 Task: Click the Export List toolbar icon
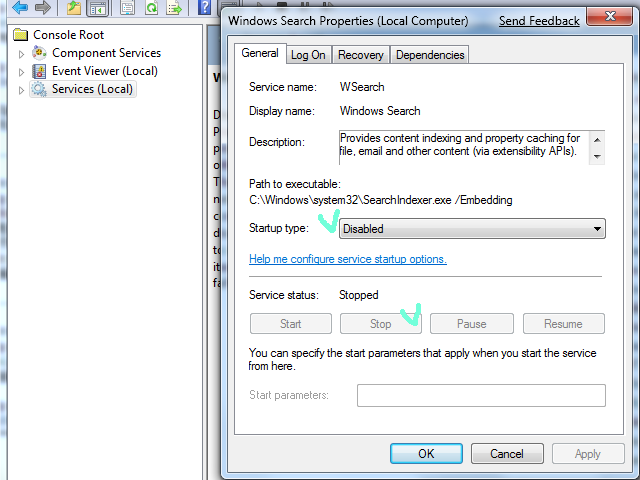(174, 7)
